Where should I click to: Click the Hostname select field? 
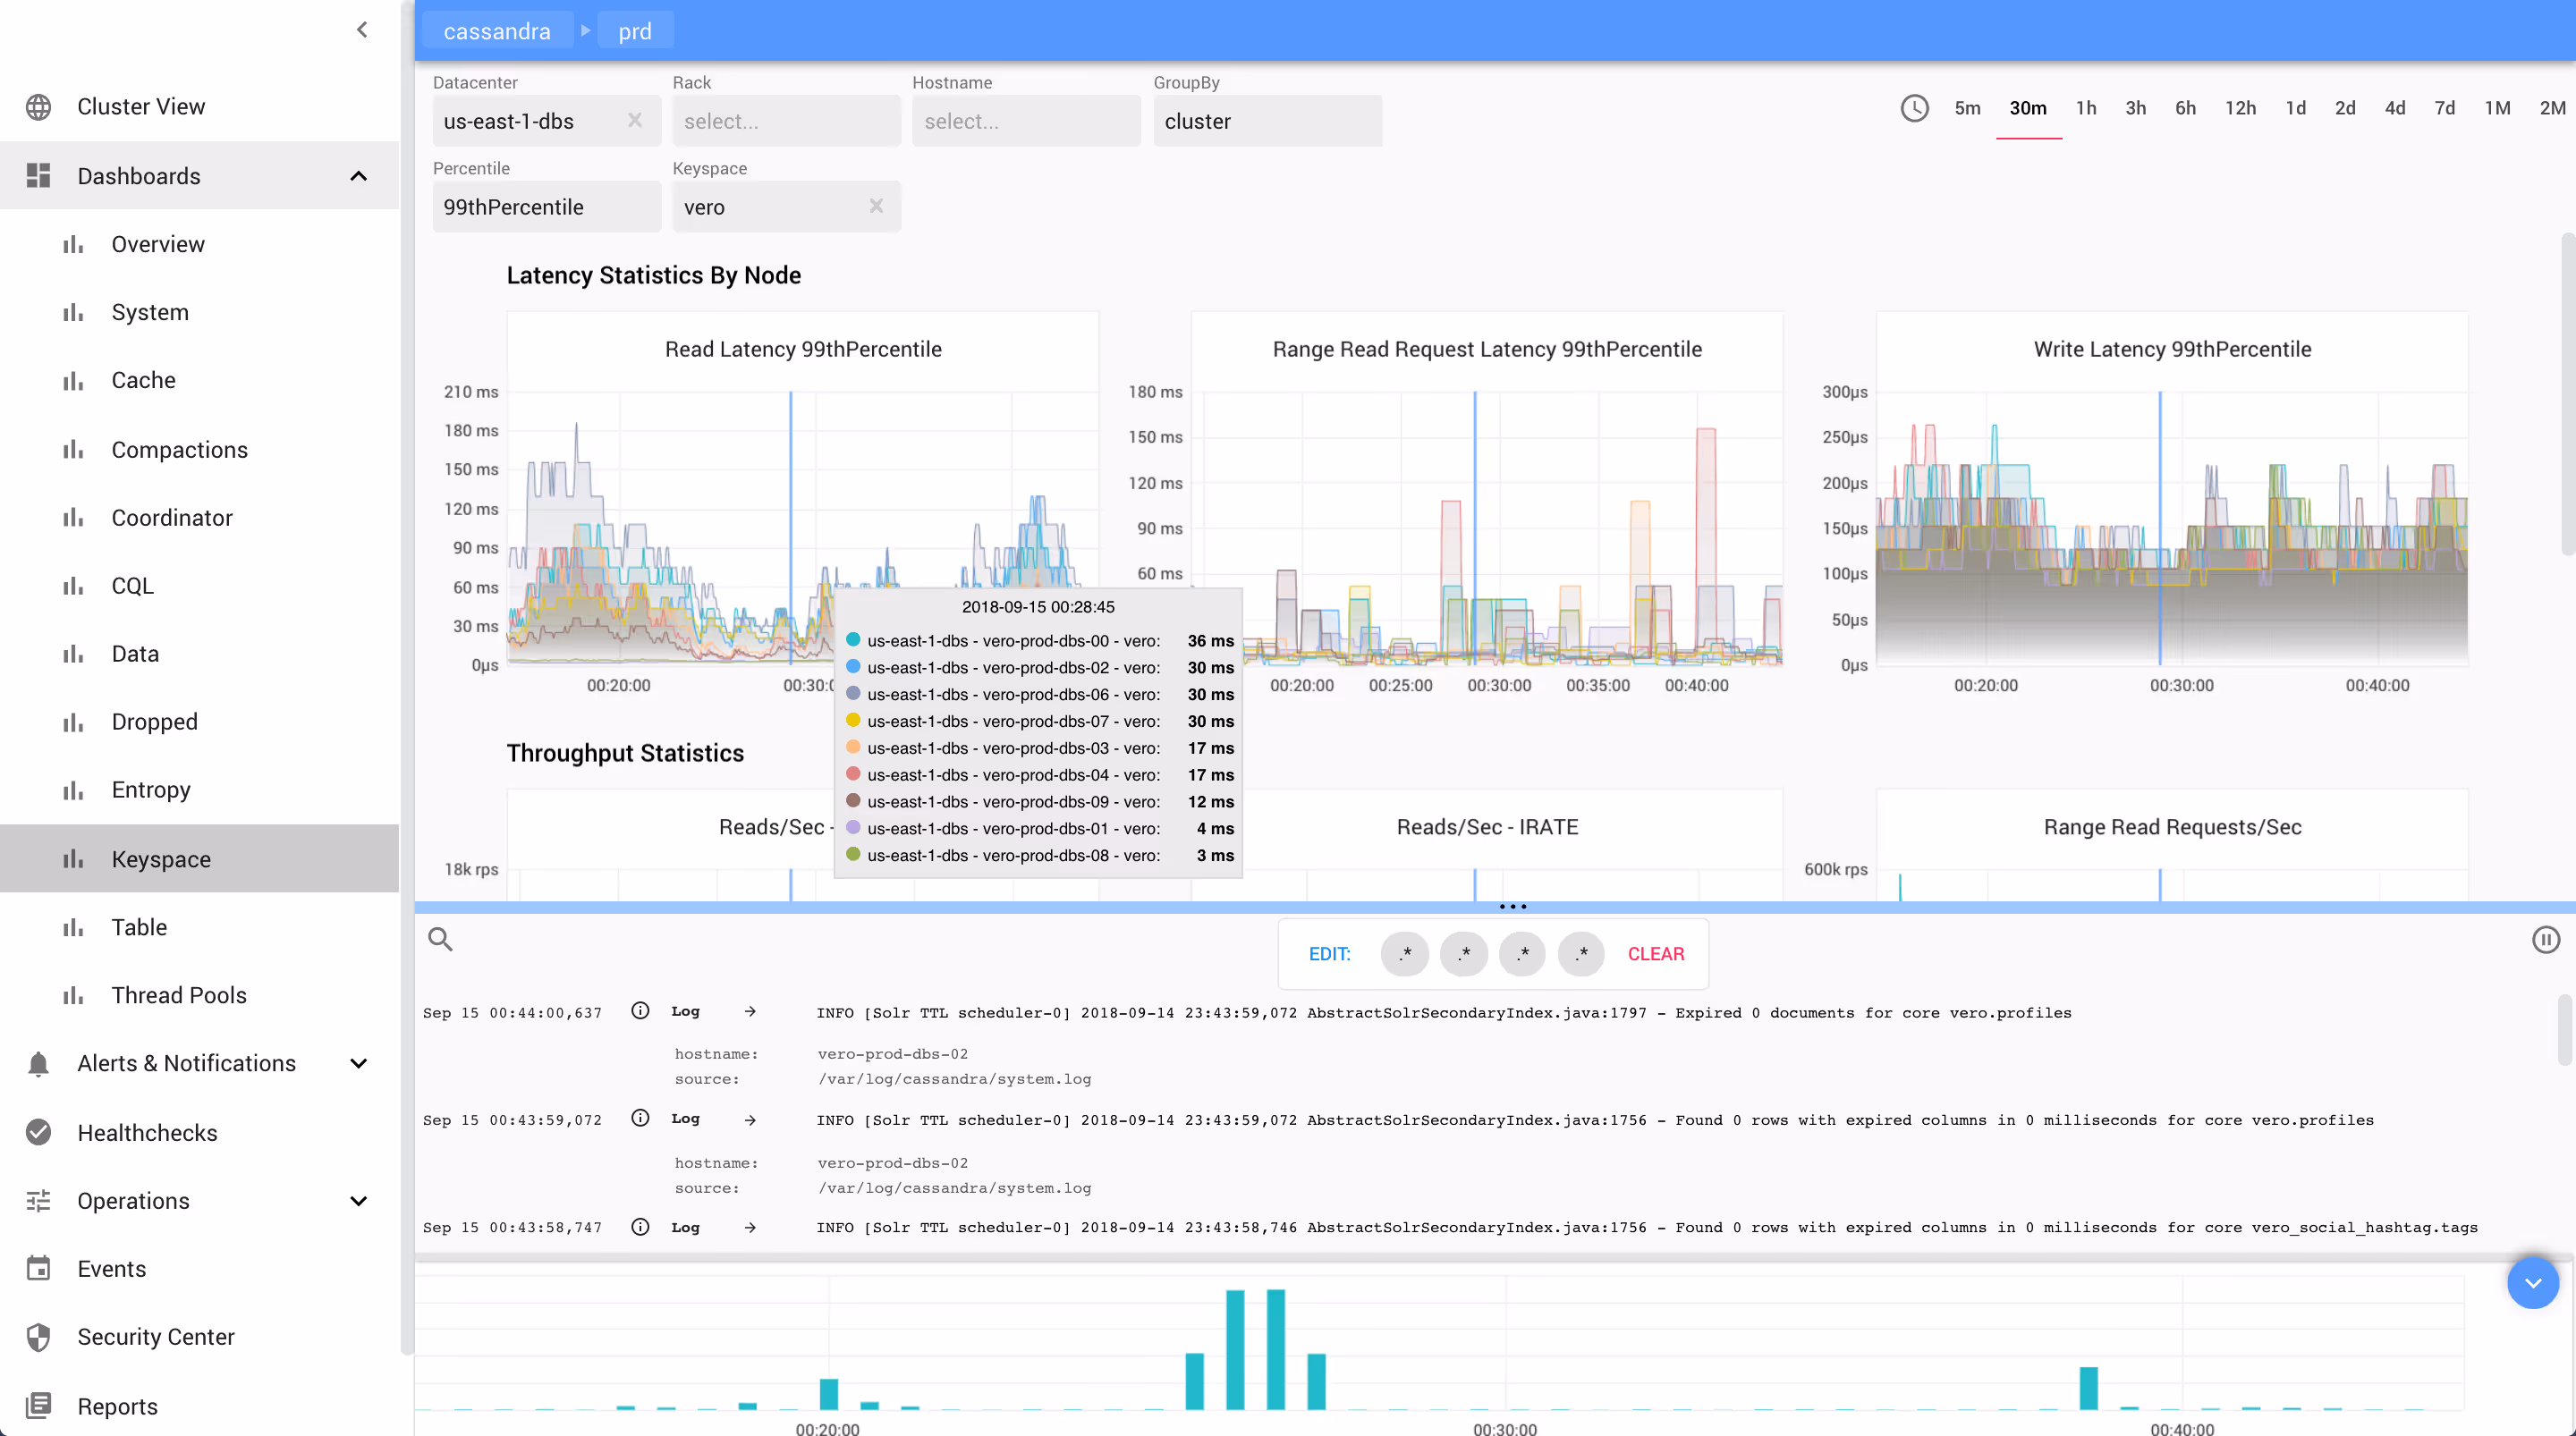(1025, 121)
